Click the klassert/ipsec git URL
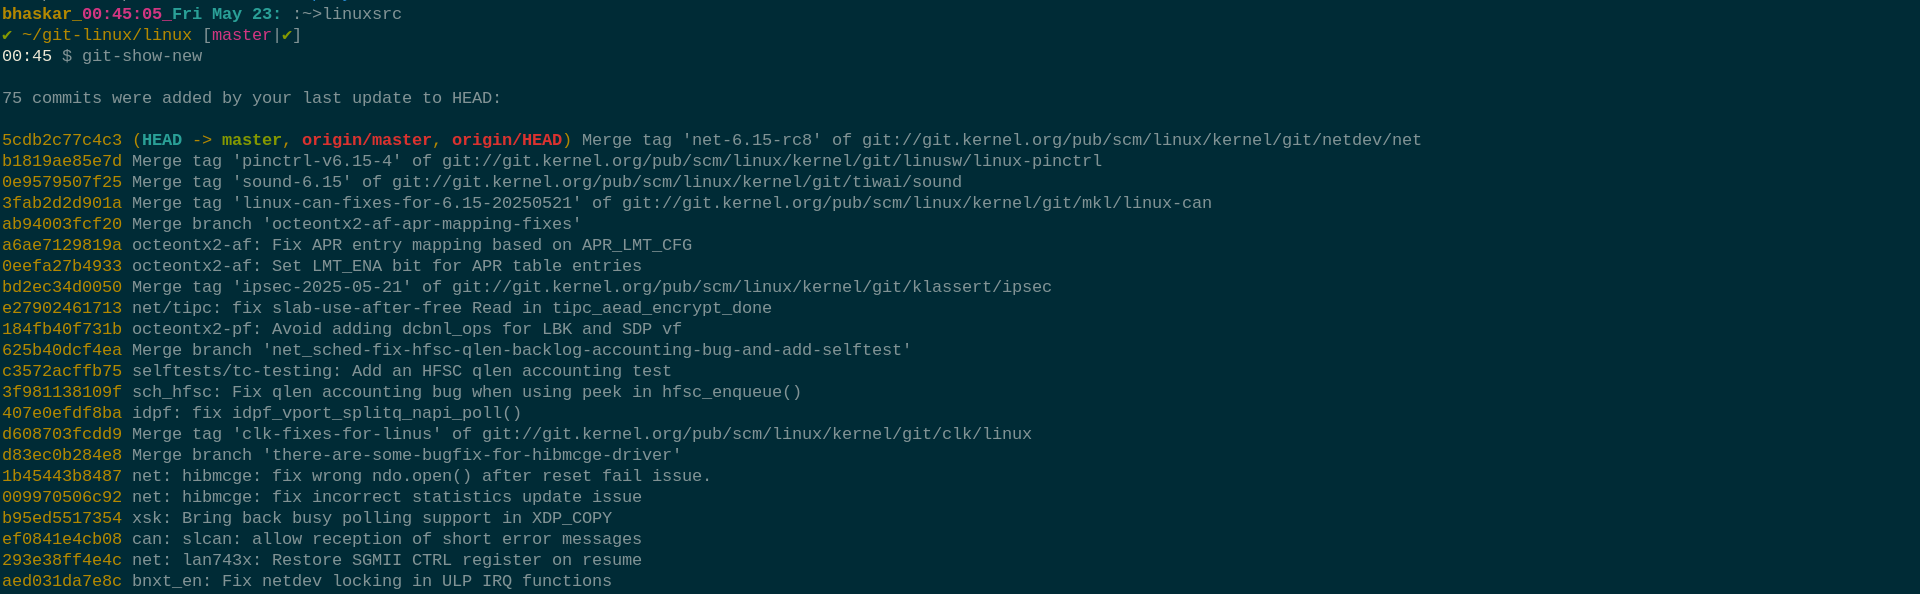 tap(752, 287)
